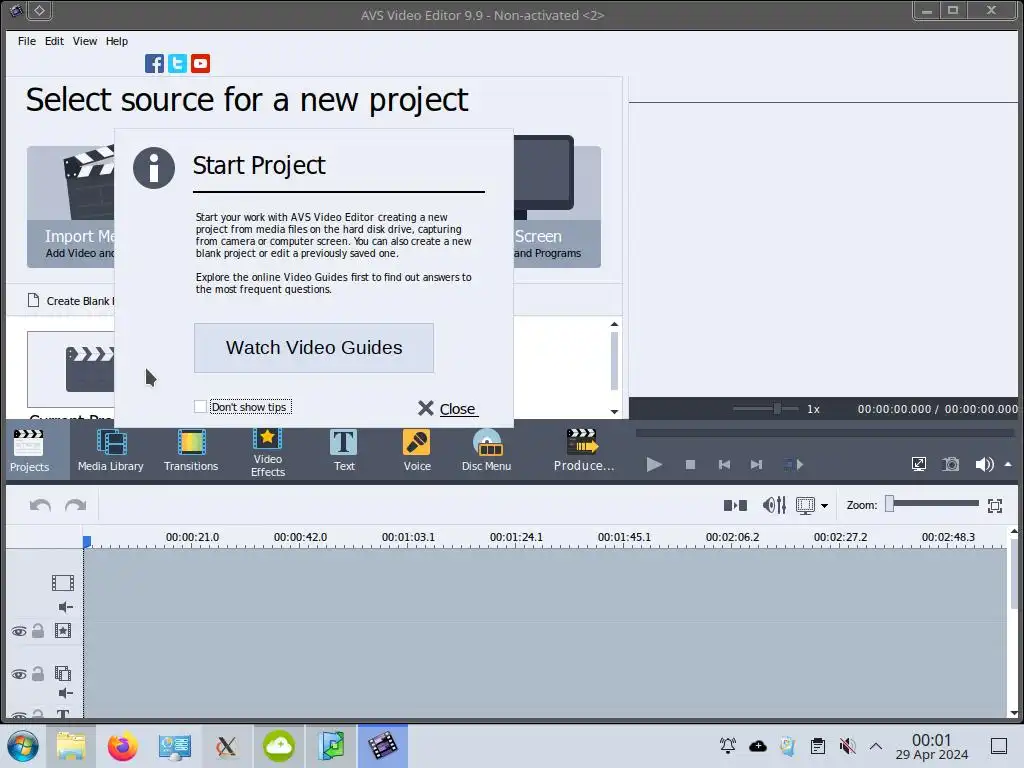Open the File menu
Screen dimensions: 1024x768
[27, 40]
